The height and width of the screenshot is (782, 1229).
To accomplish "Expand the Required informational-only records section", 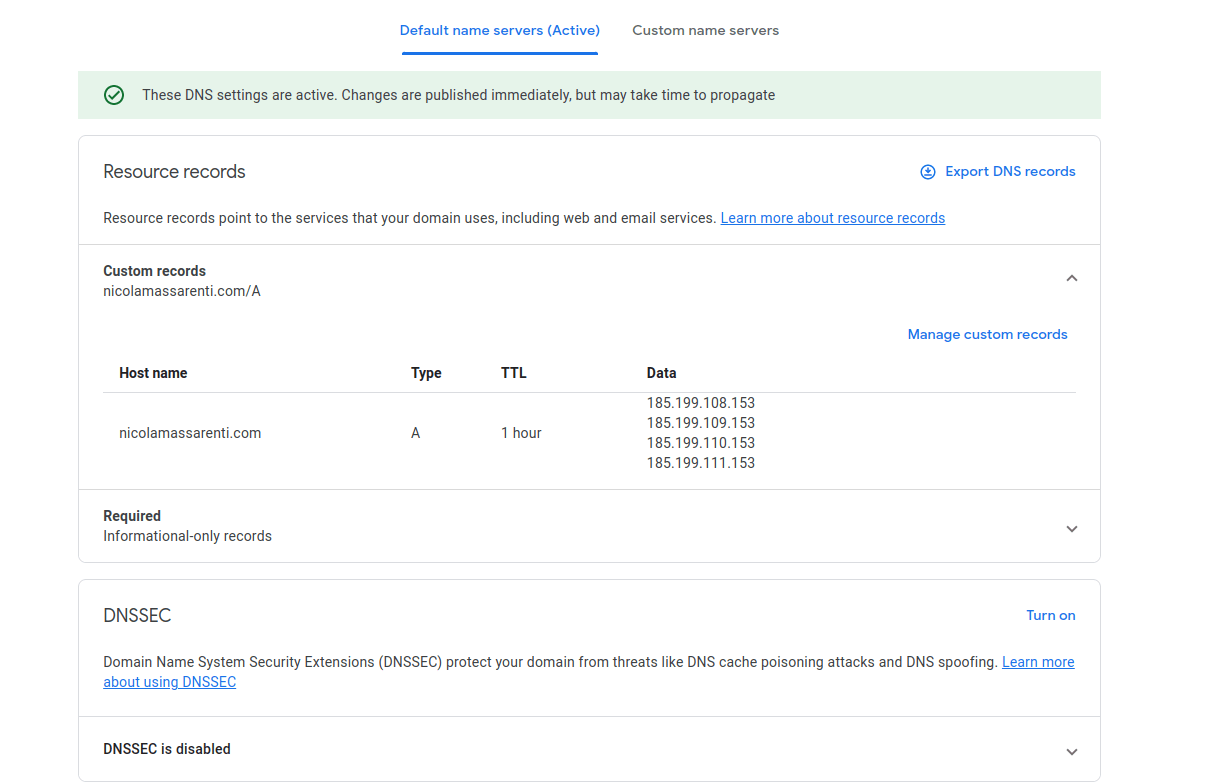I will coord(1071,527).
